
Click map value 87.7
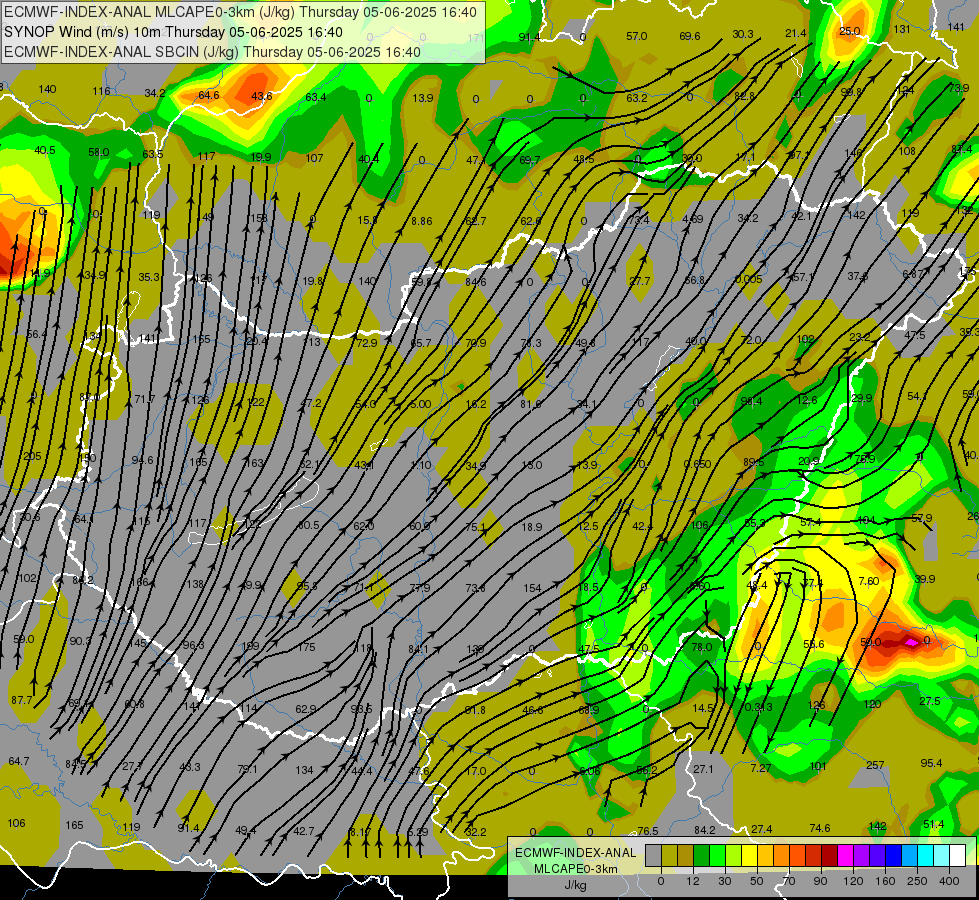pyautogui.click(x=22, y=700)
